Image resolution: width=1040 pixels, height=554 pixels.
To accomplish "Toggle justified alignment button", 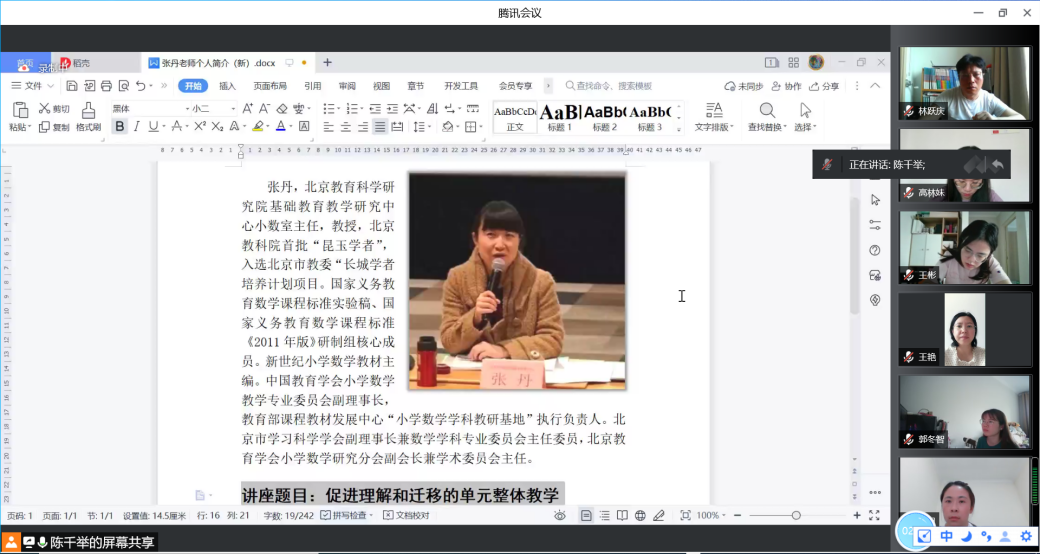I will (380, 126).
